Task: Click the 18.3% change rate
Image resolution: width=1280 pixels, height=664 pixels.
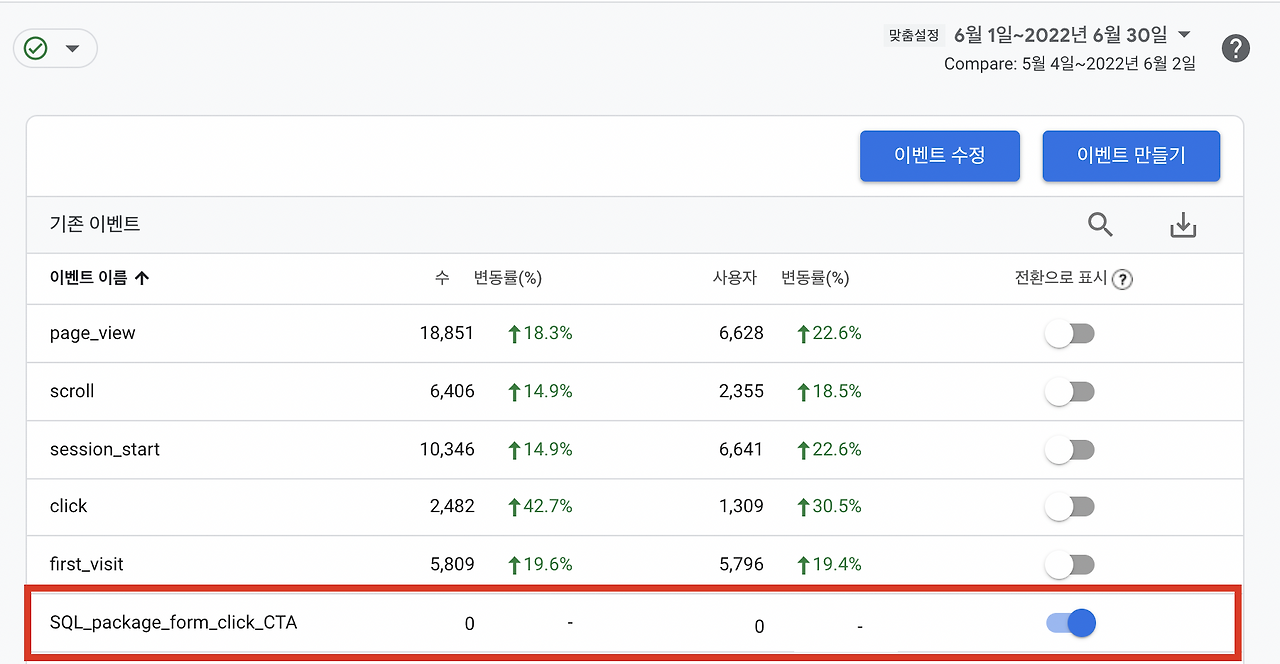Action: pyautogui.click(x=540, y=334)
